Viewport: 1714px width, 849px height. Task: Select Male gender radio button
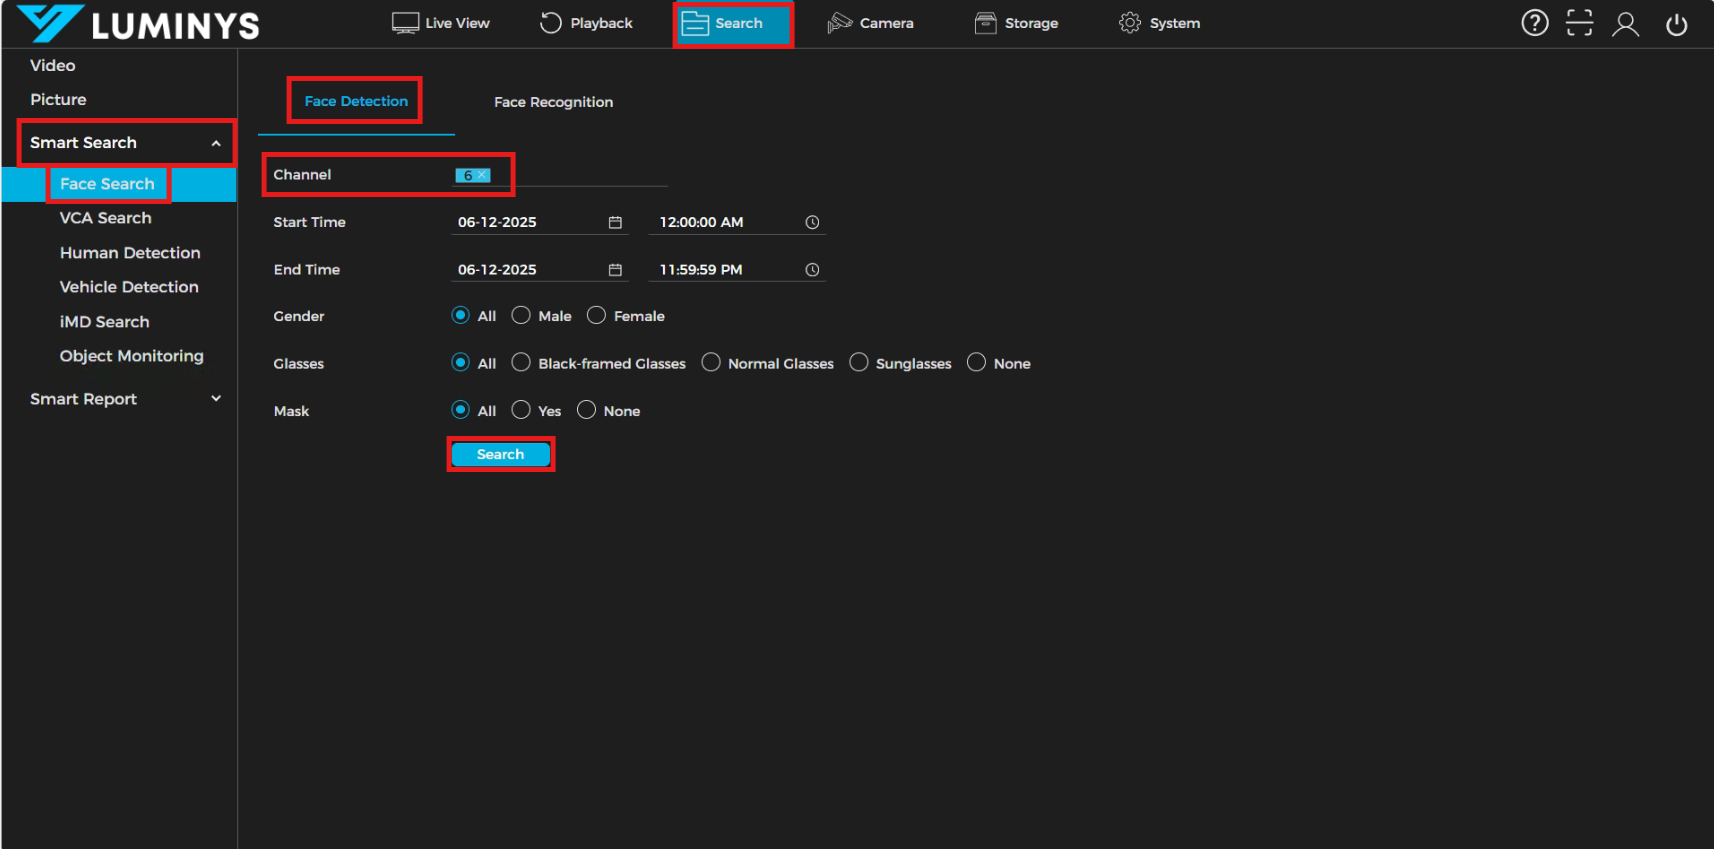[521, 316]
